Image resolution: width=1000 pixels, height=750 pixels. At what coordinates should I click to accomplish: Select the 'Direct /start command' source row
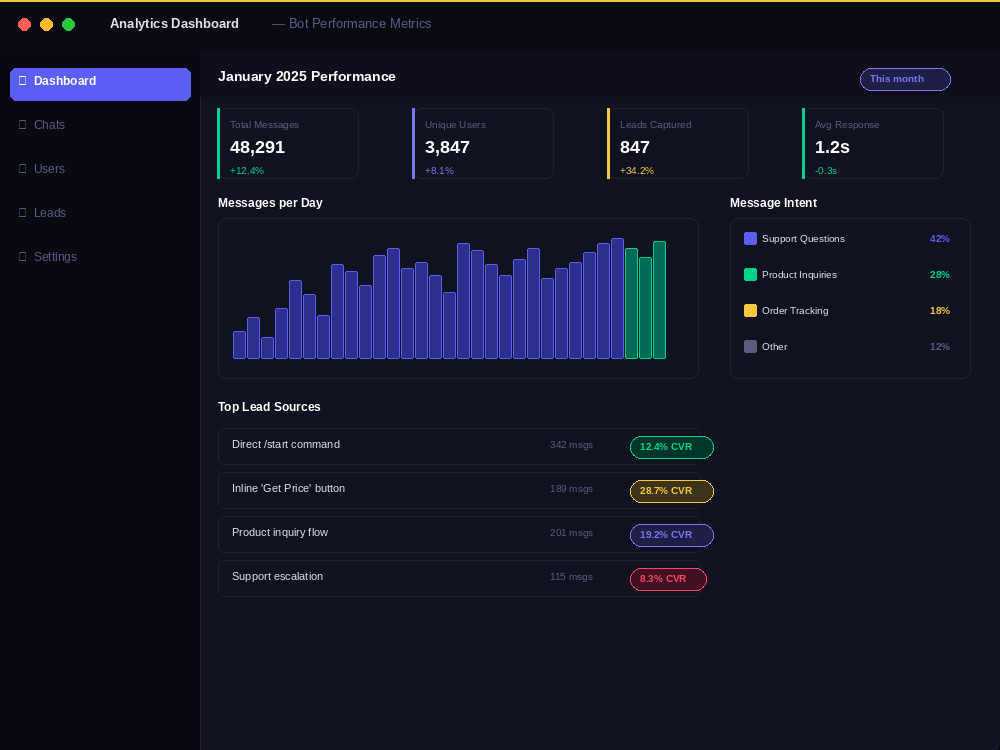click(x=459, y=446)
